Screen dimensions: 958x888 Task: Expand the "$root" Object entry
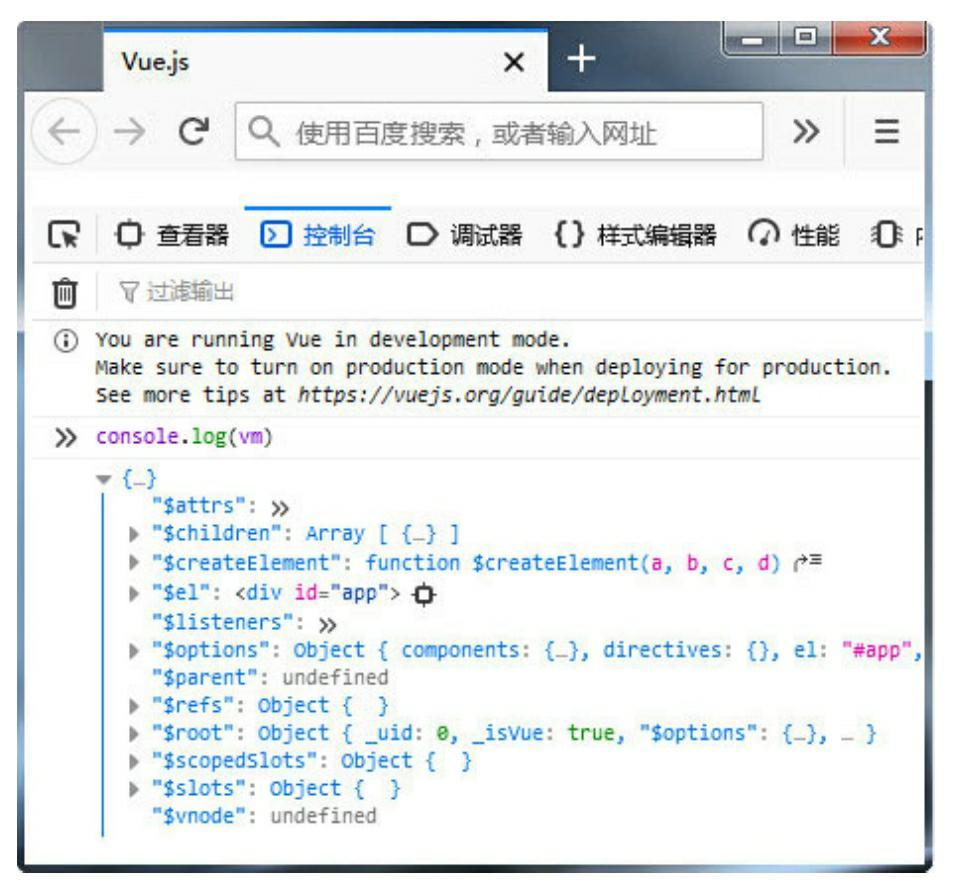pos(134,734)
